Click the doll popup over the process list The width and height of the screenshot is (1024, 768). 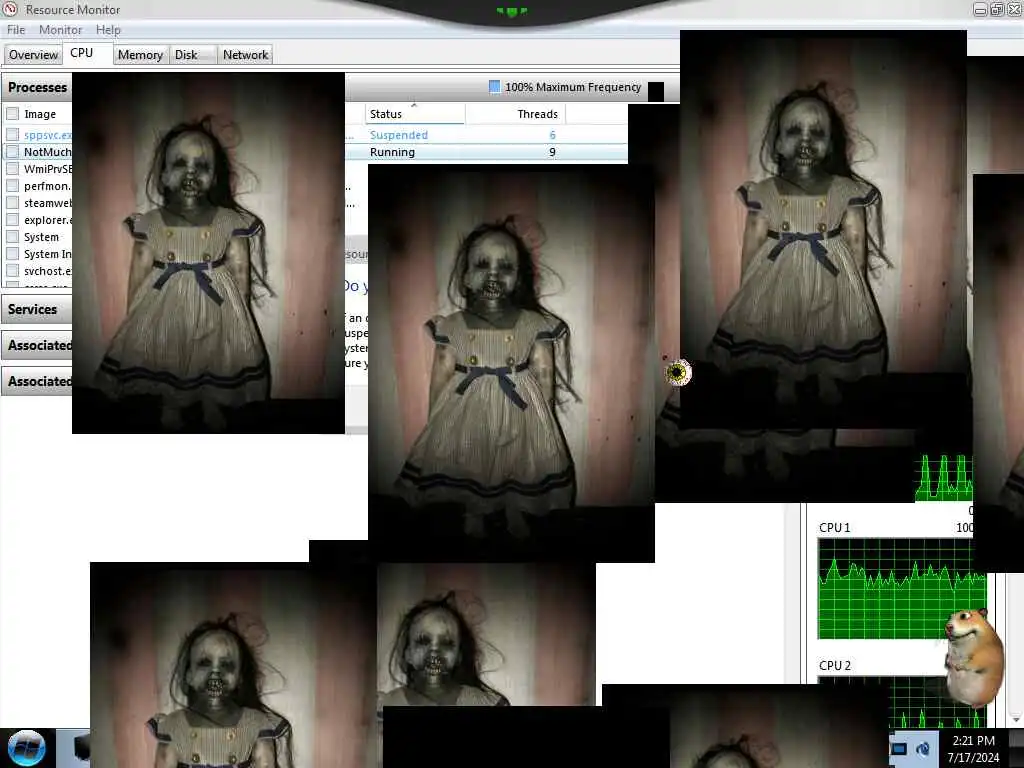coord(208,253)
